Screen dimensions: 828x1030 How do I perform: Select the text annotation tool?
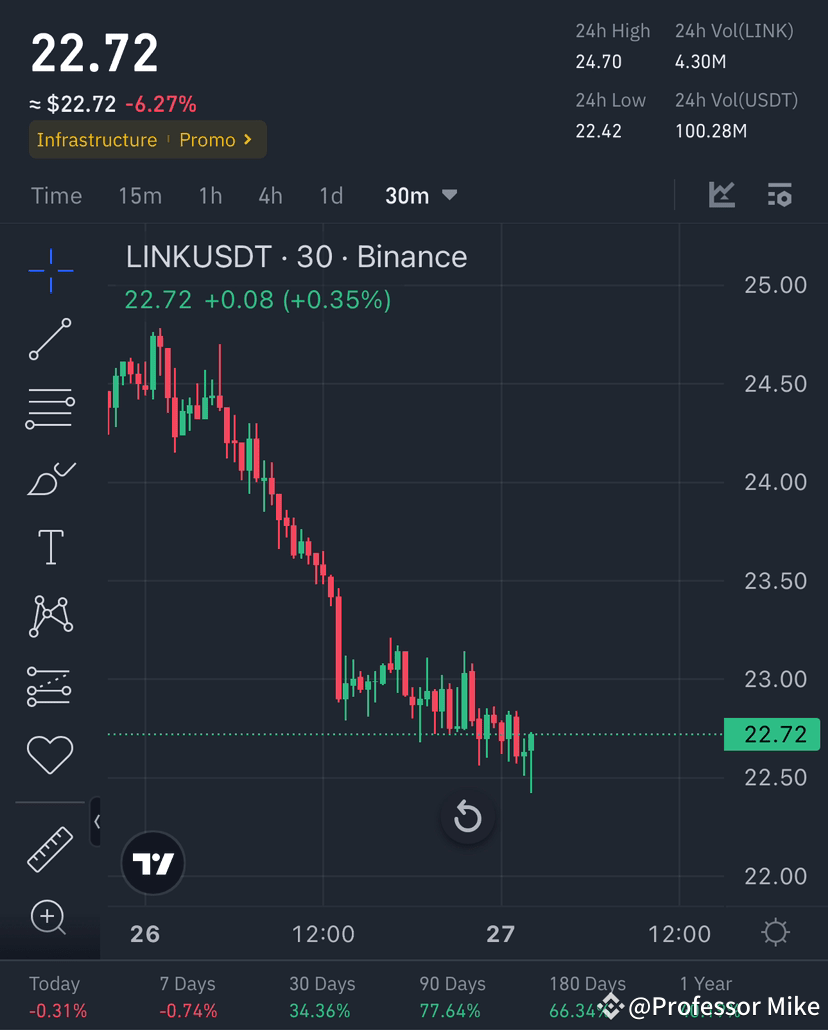point(50,547)
